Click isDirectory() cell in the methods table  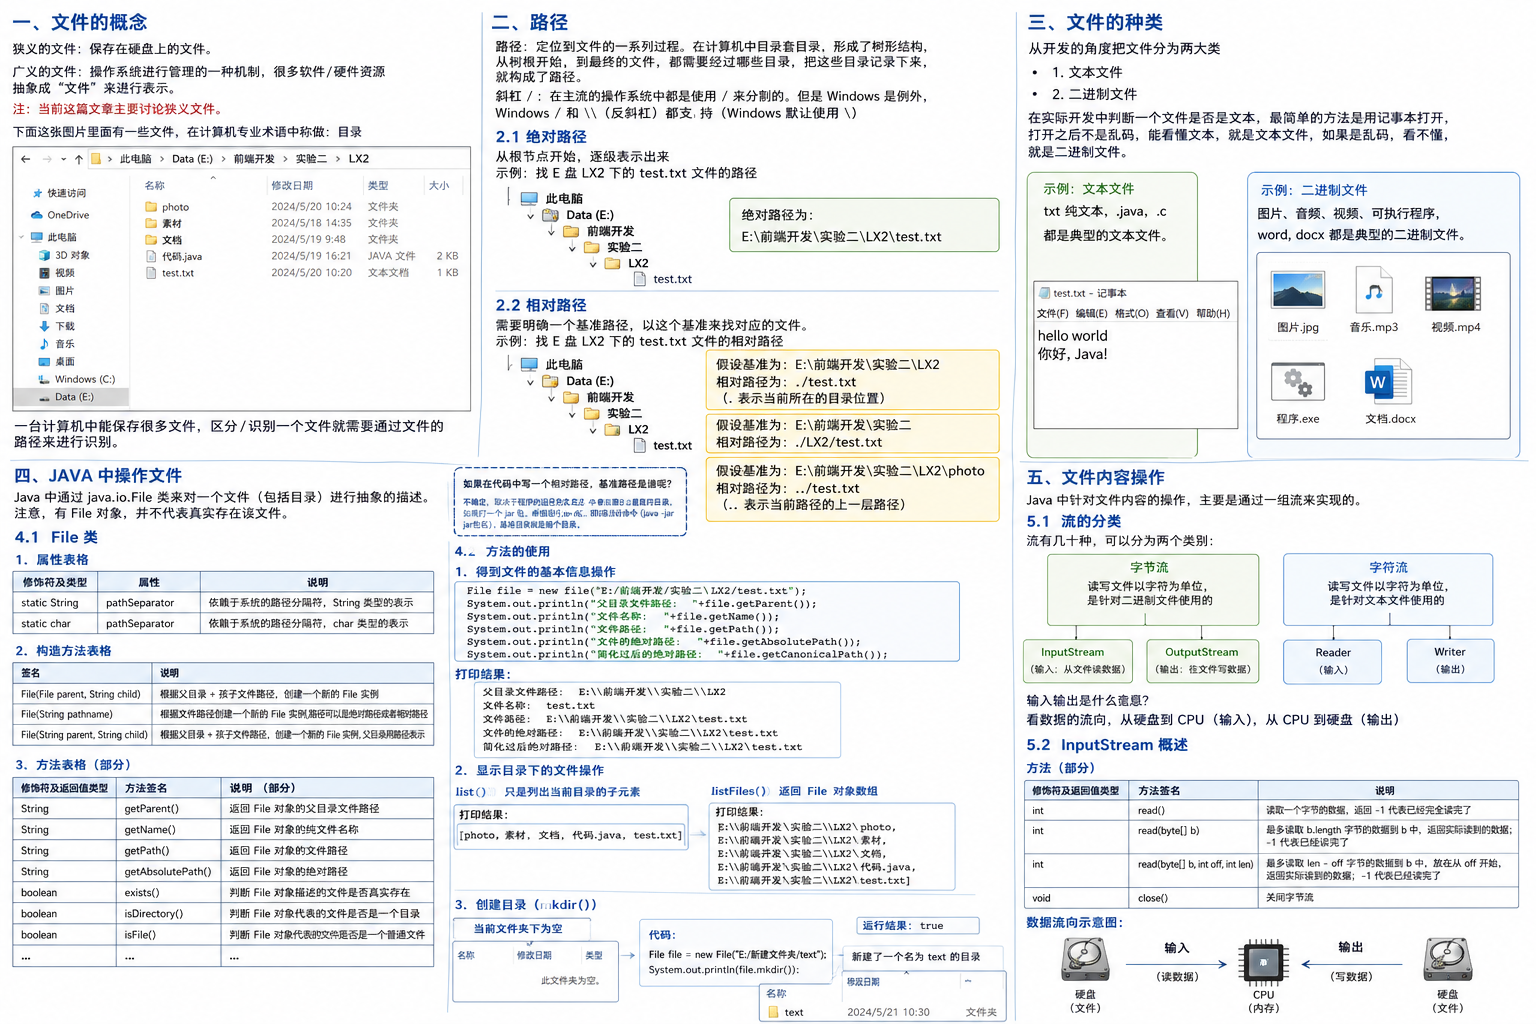tap(168, 913)
